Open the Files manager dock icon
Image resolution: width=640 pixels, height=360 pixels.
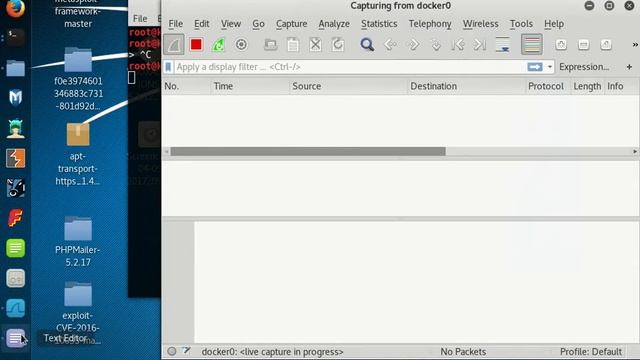[x=16, y=68]
